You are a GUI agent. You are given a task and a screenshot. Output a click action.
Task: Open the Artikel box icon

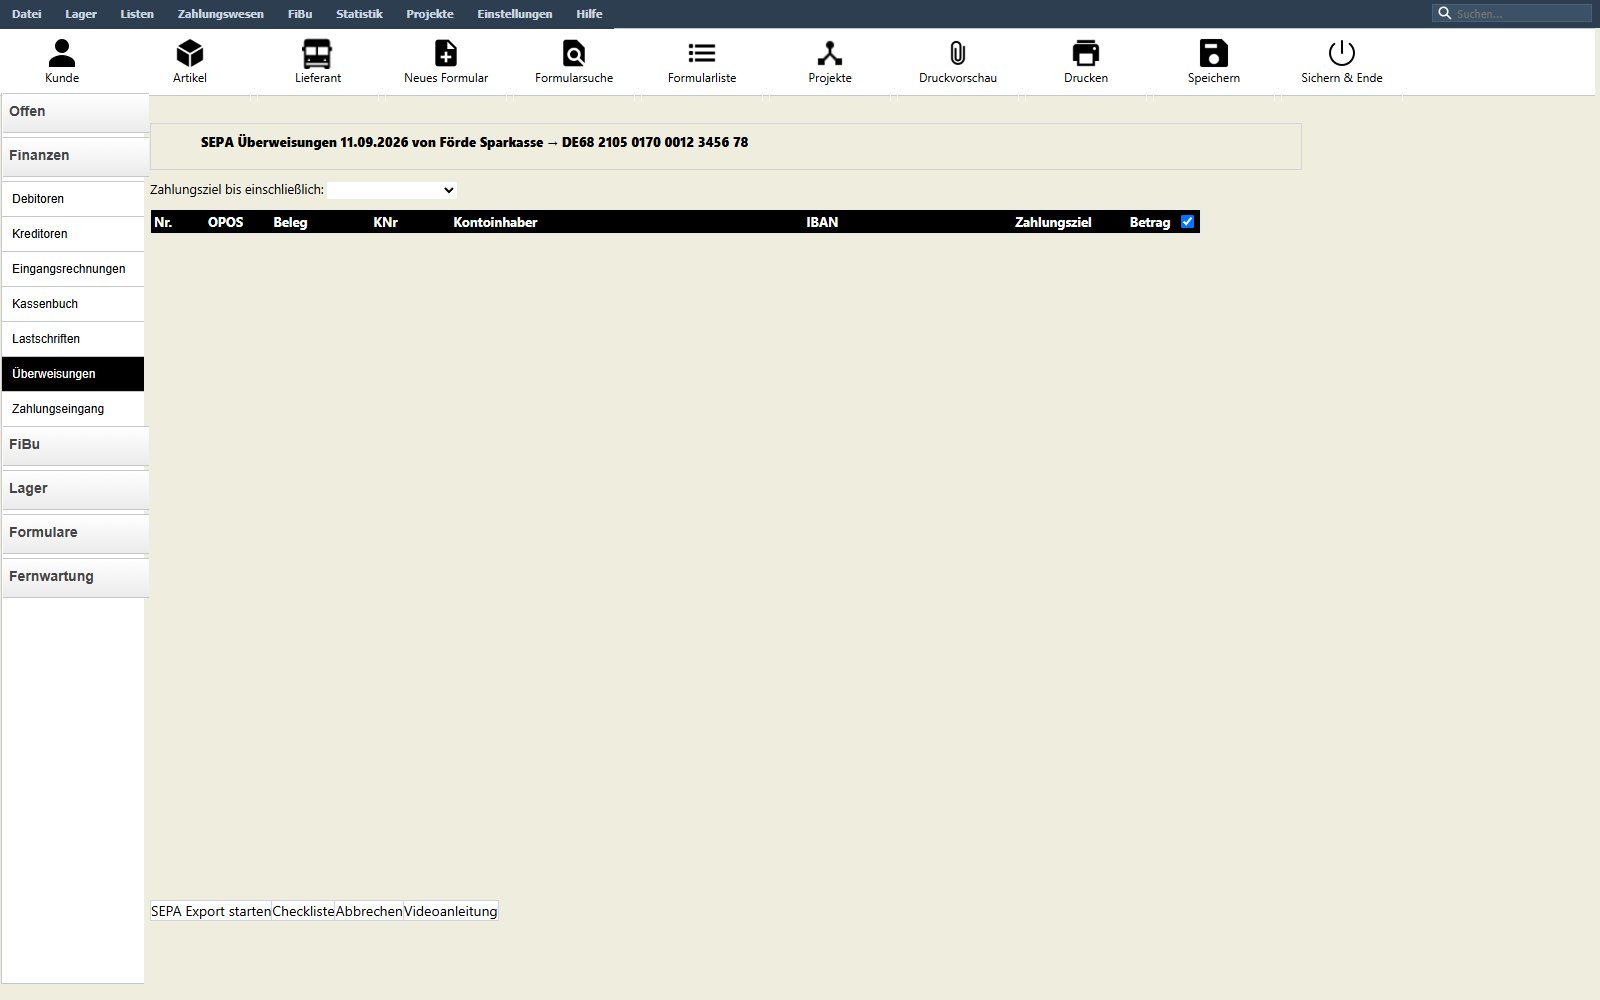[x=190, y=53]
